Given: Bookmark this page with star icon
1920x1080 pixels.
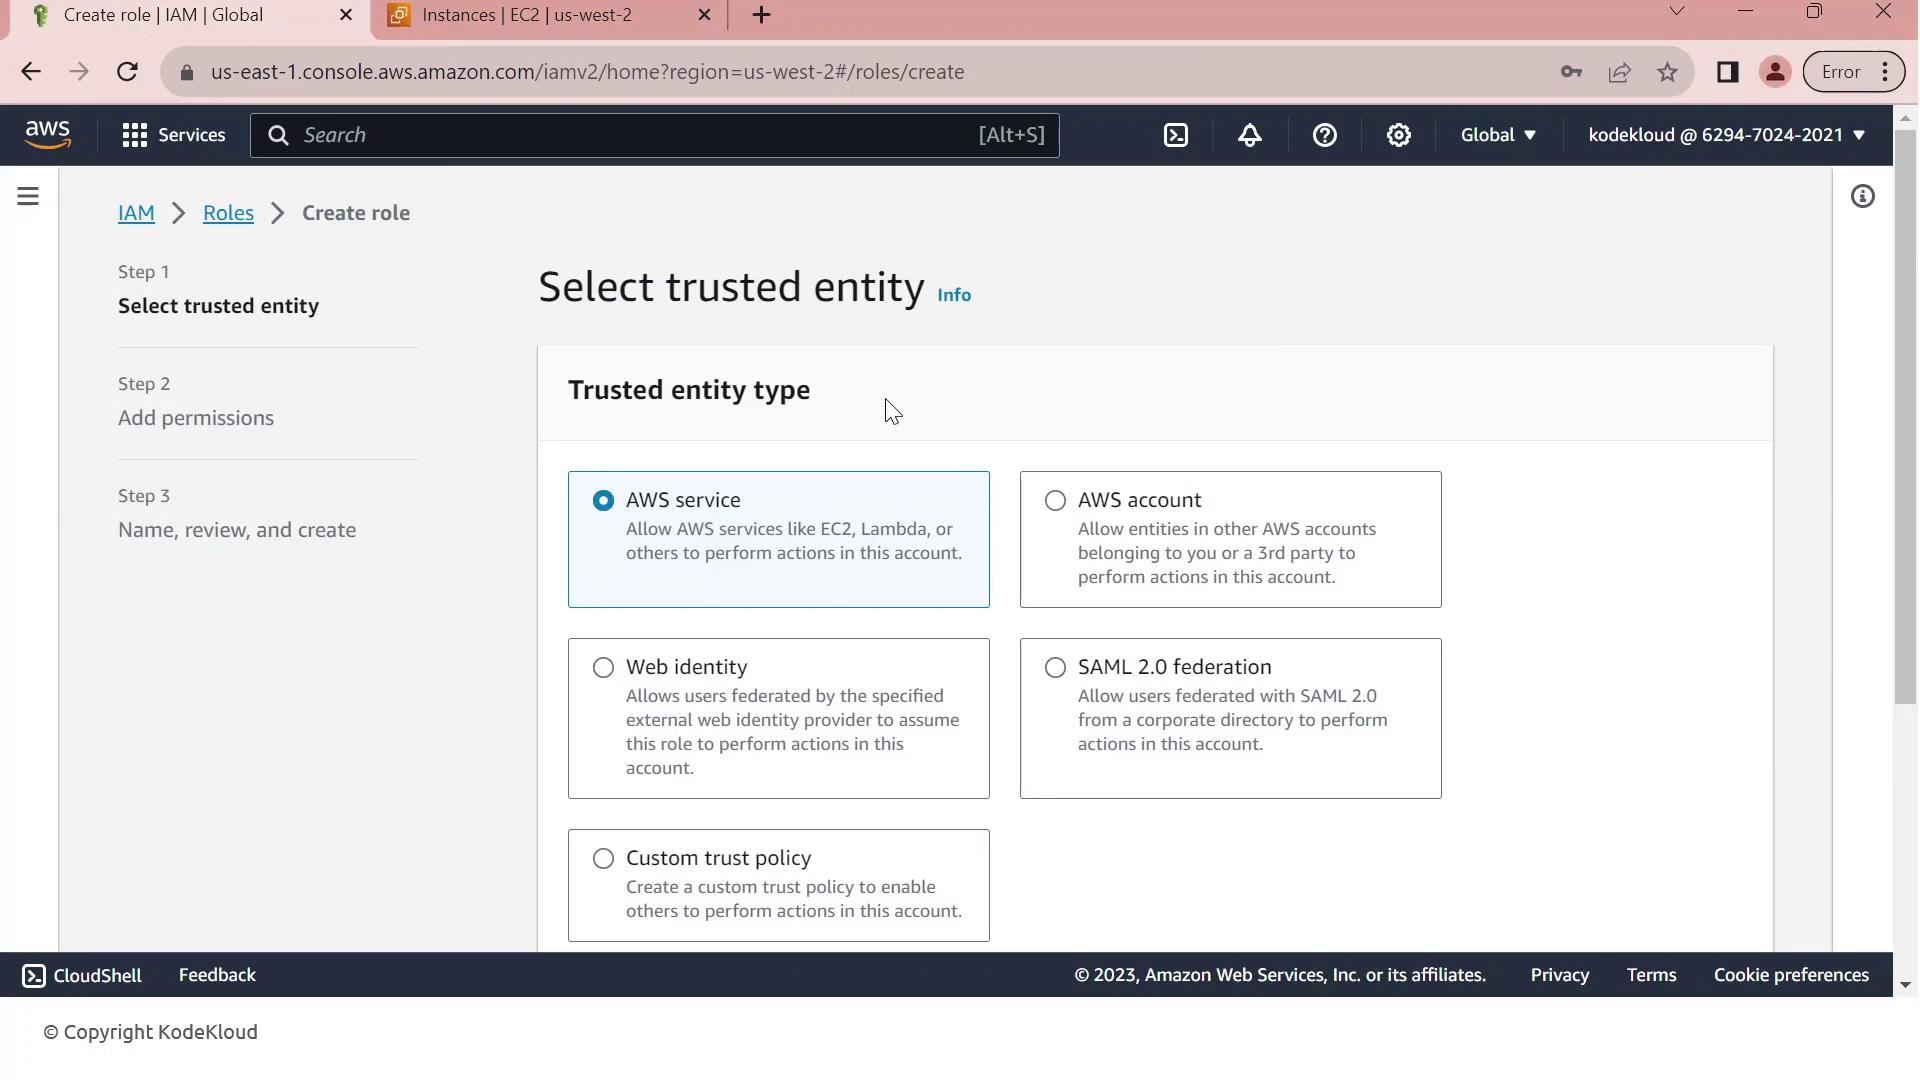Looking at the screenshot, I should coord(1667,72).
